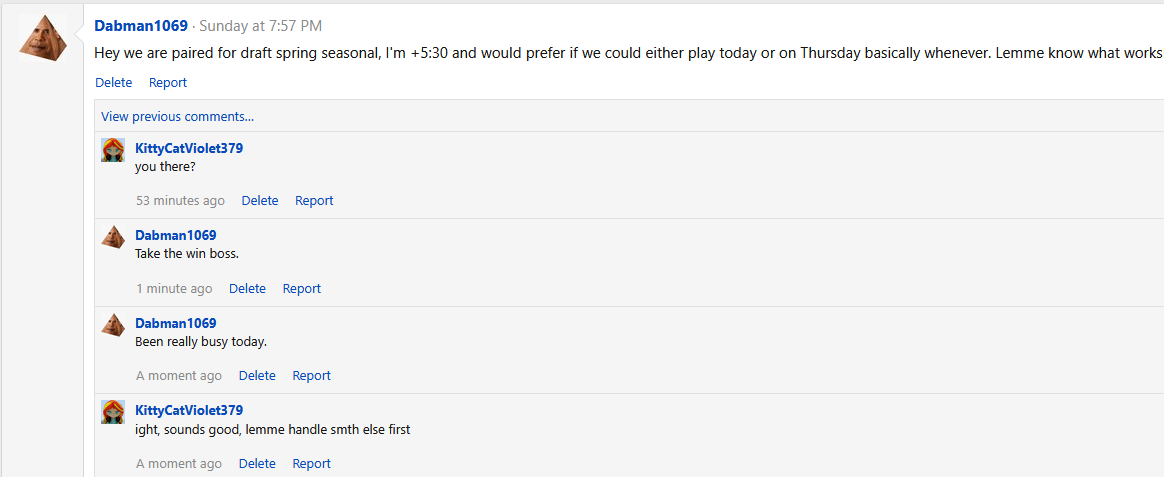Delete the 'Take the win boss.' comment

click(x=247, y=289)
